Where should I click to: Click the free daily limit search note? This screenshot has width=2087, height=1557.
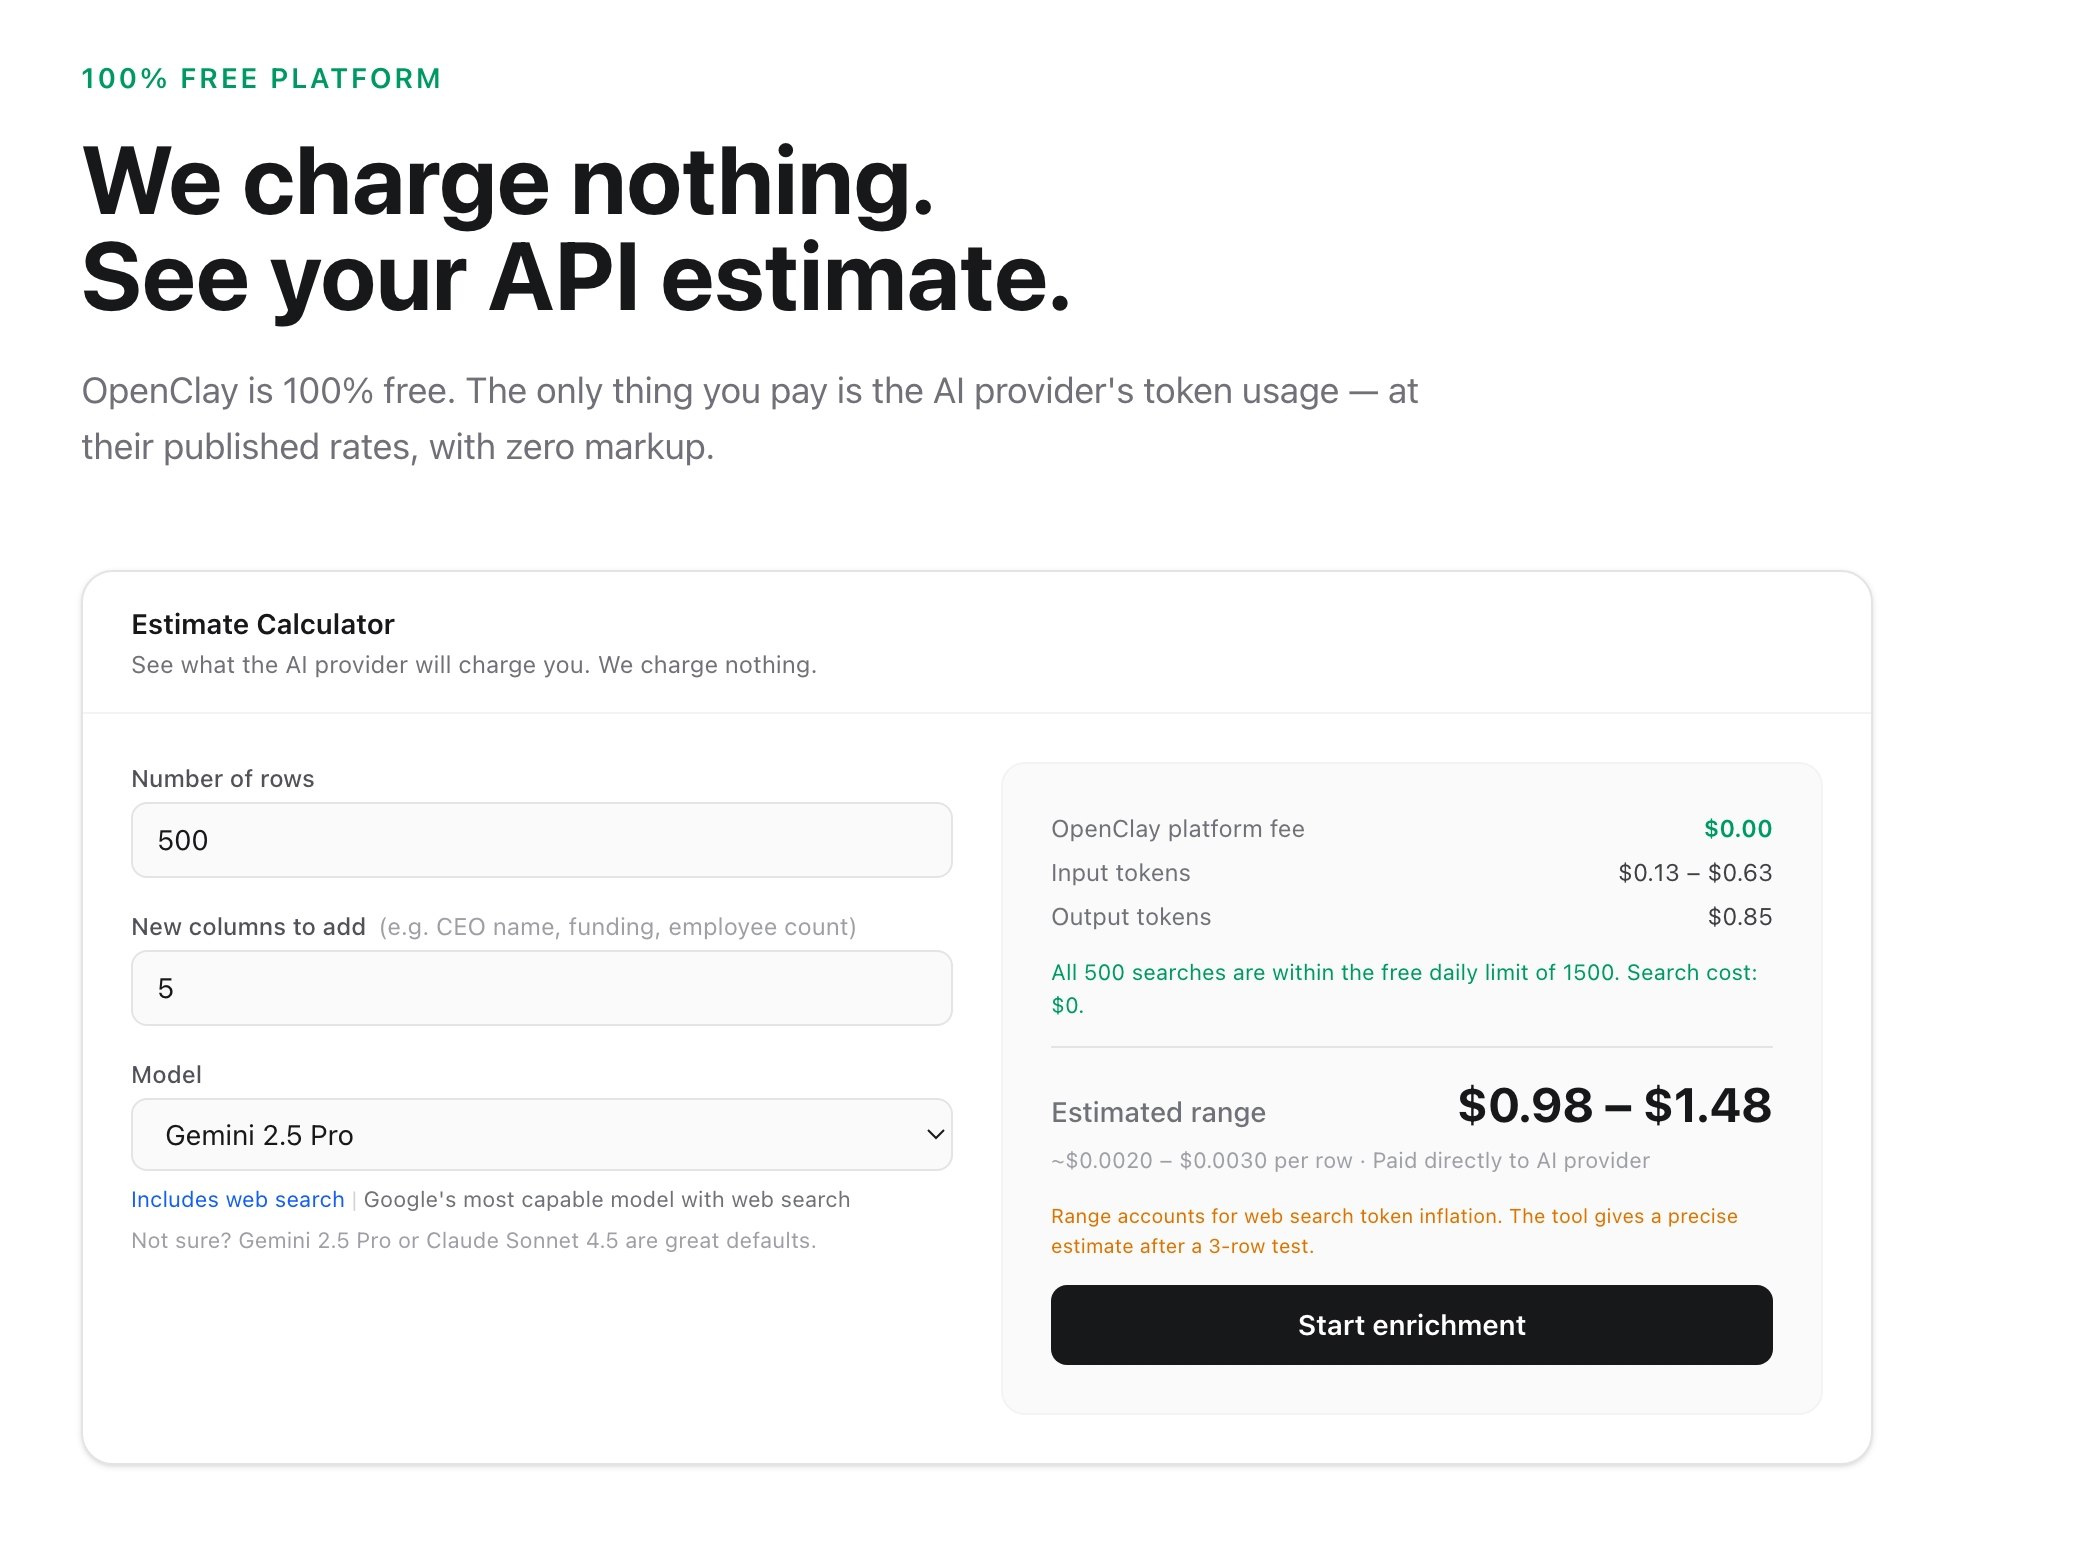click(x=1403, y=988)
